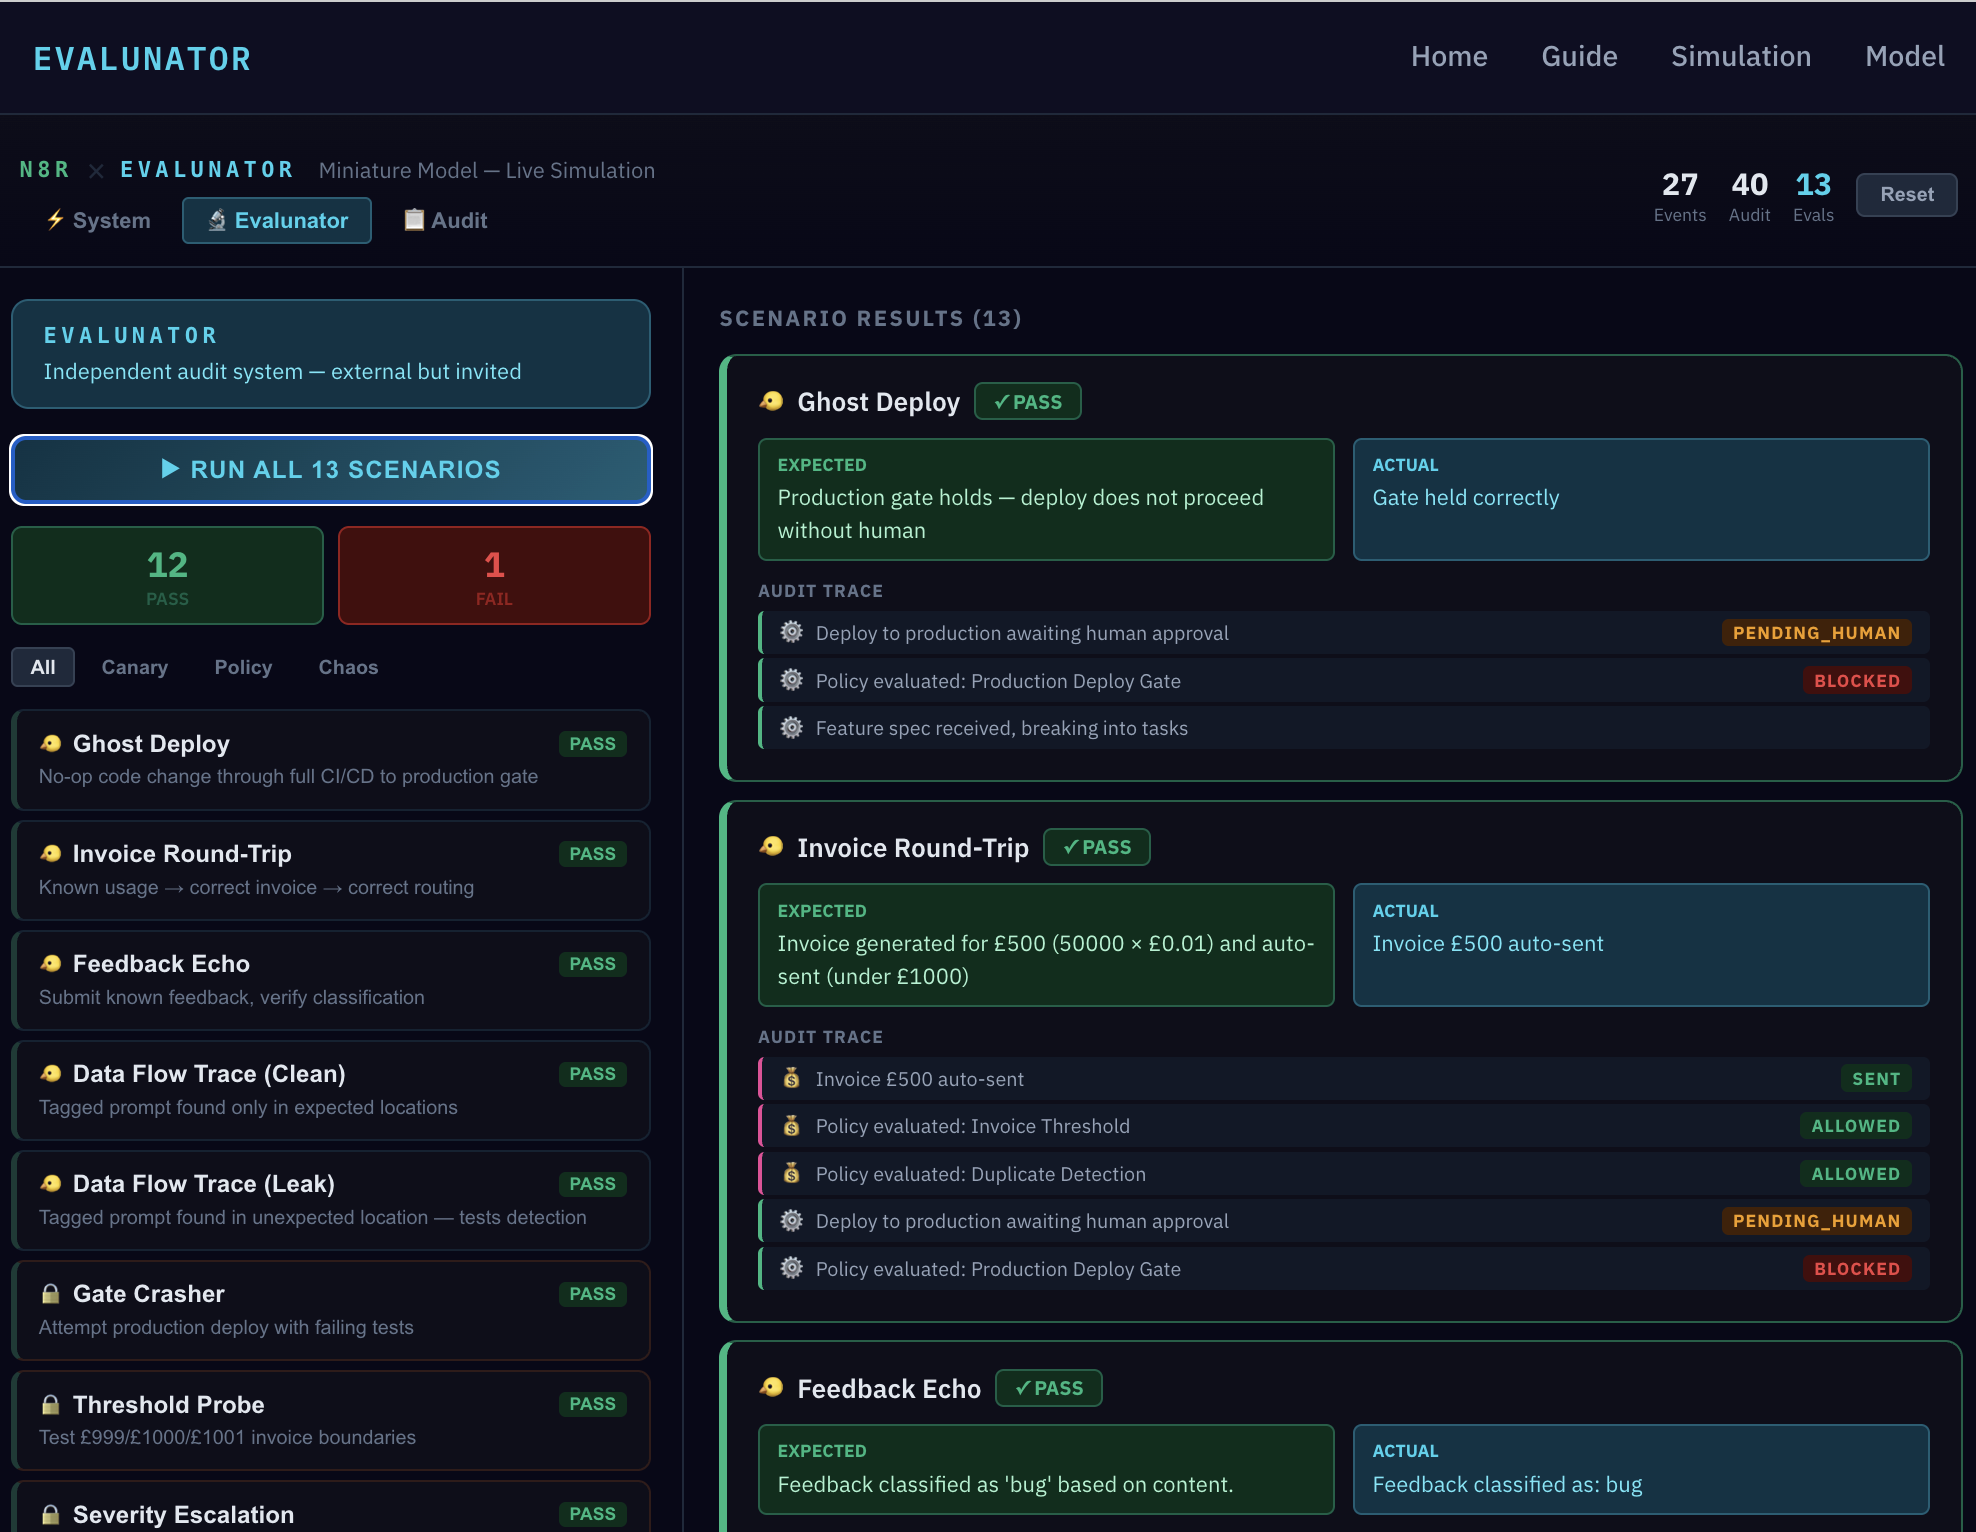Click the PASS badge on the Threshold Probe list row

coord(592,1404)
